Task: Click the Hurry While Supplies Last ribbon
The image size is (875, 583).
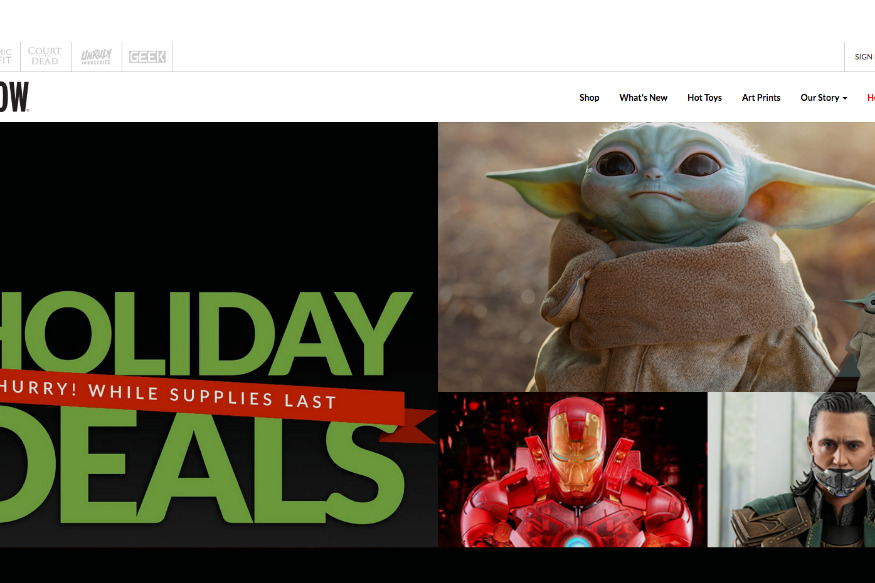Action: 202,397
